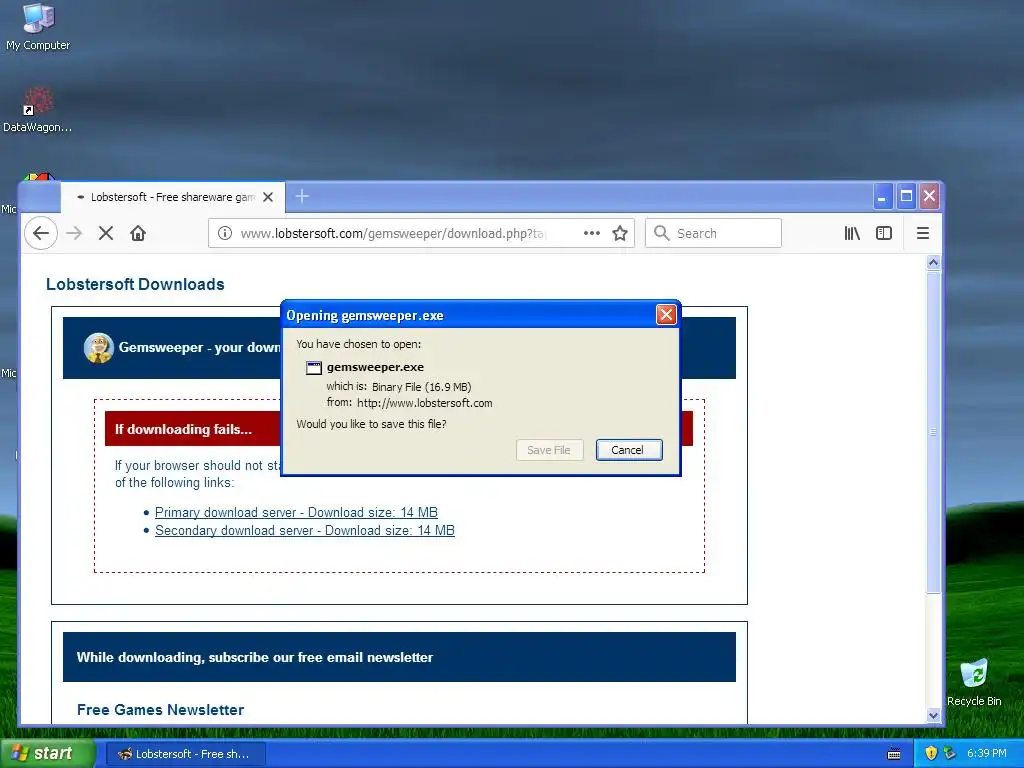1024x768 pixels.
Task: Click the DataWagon desktop shortcut
Action: click(37, 110)
